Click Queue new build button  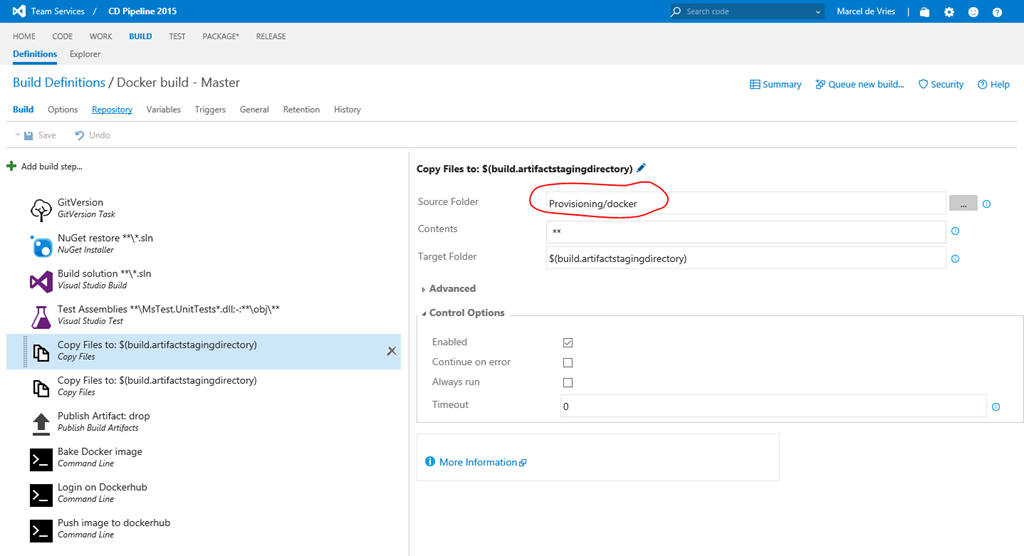coord(860,85)
